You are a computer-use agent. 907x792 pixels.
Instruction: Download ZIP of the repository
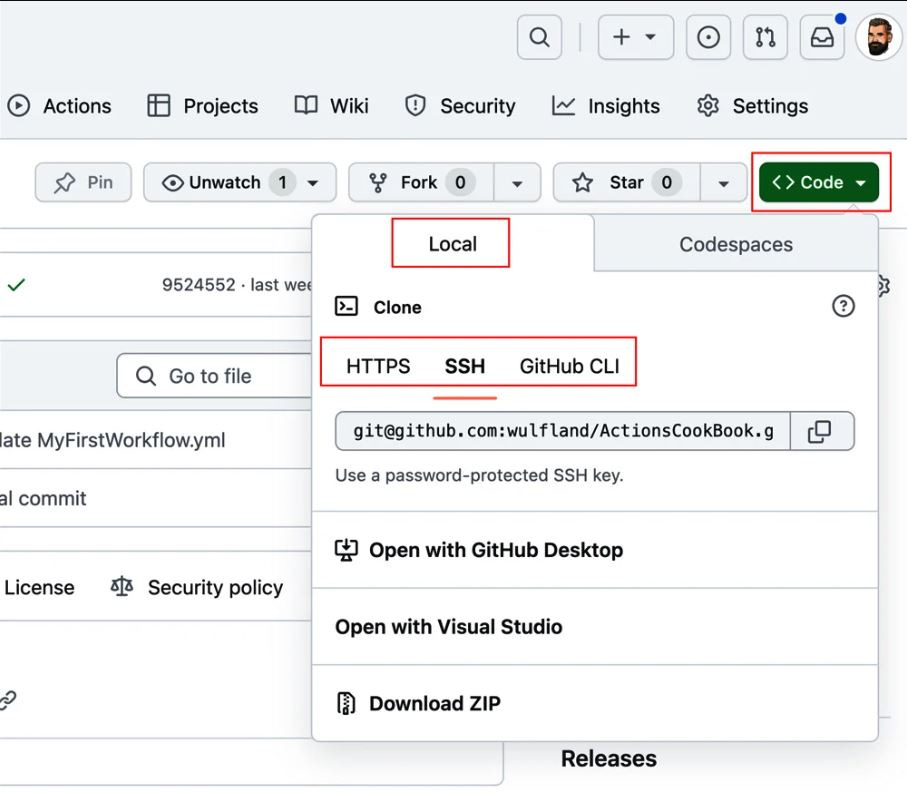[x=595, y=703]
